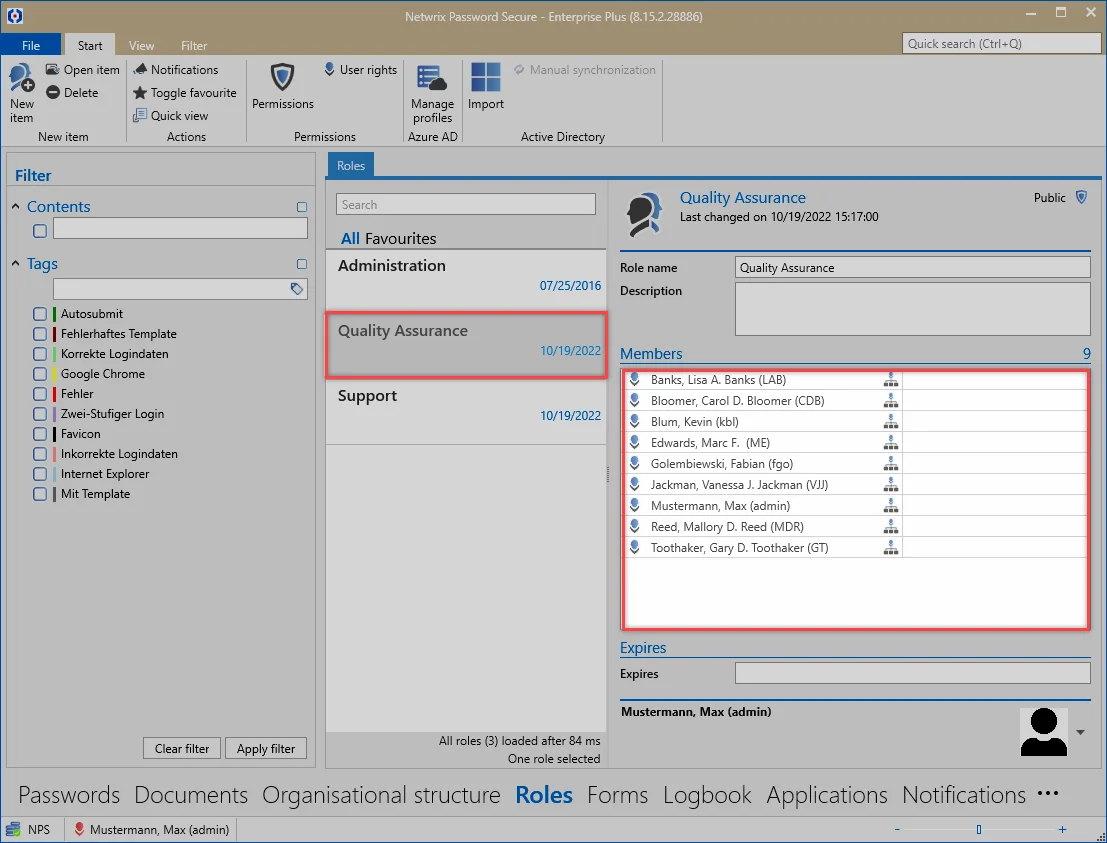Screen dimensions: 1107x843
Task: Click the Delete icon in the ribbon
Action: pyautogui.click(x=53, y=92)
